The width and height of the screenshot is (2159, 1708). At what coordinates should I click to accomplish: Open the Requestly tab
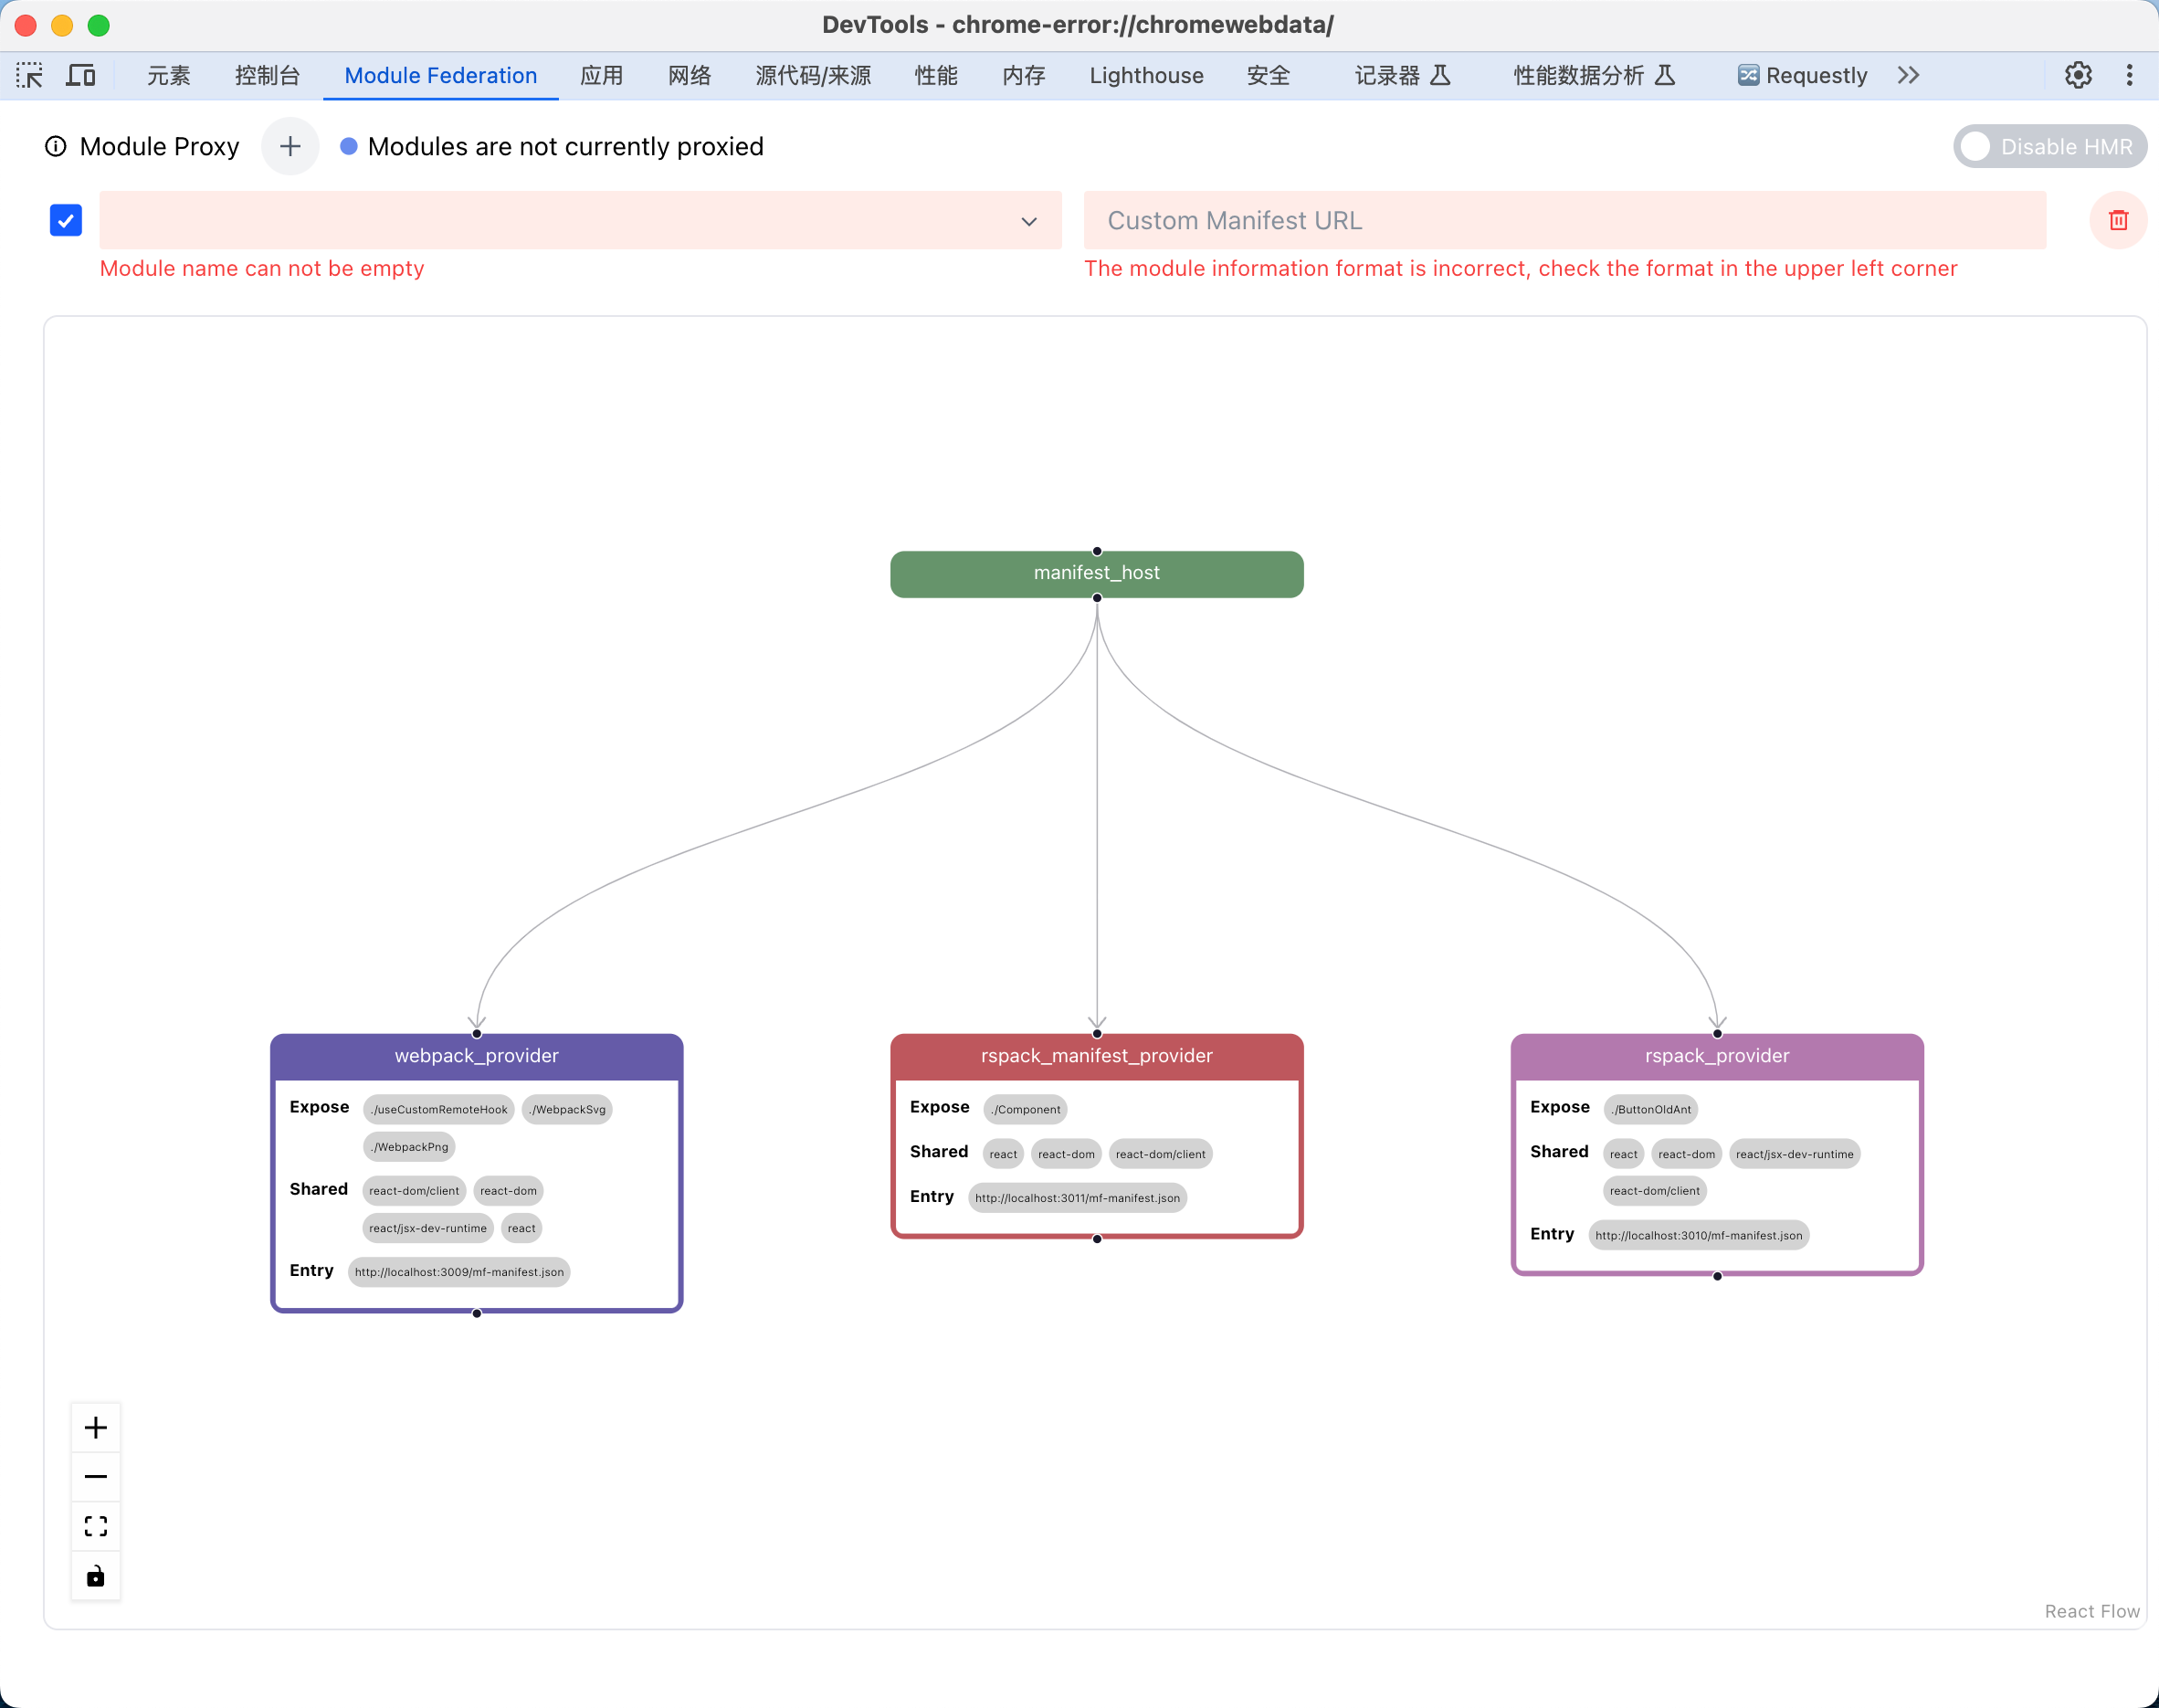[1802, 76]
